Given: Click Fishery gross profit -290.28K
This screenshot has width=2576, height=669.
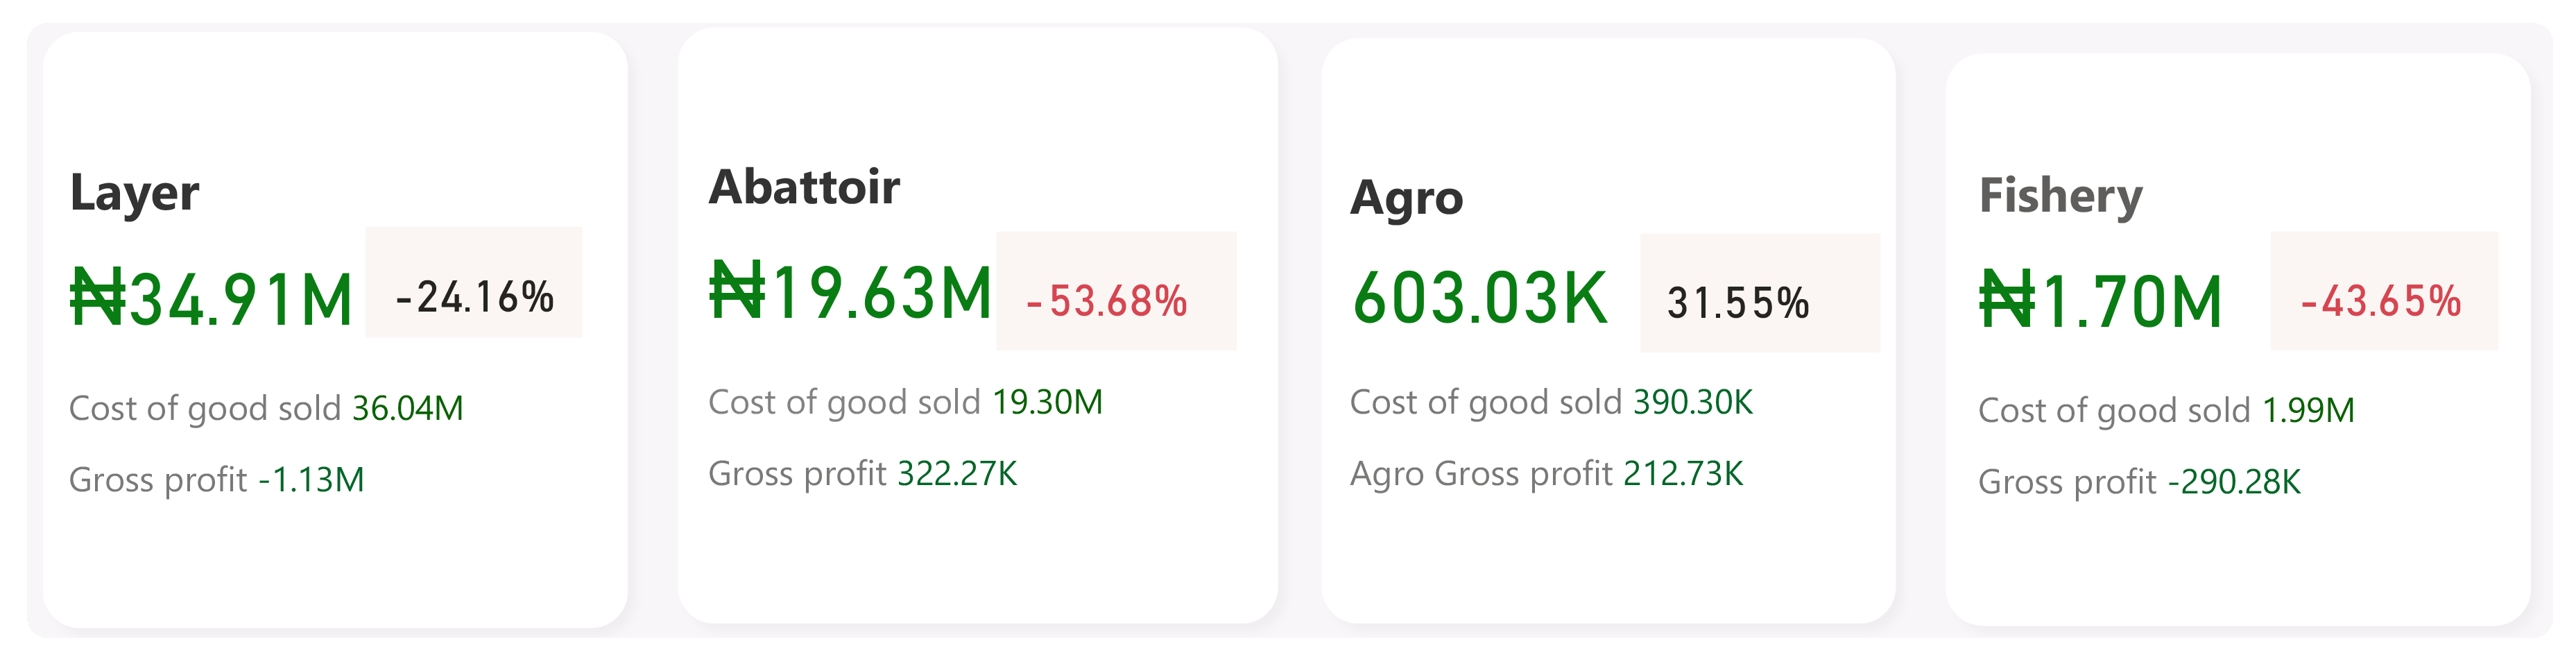Looking at the screenshot, I should (2139, 482).
